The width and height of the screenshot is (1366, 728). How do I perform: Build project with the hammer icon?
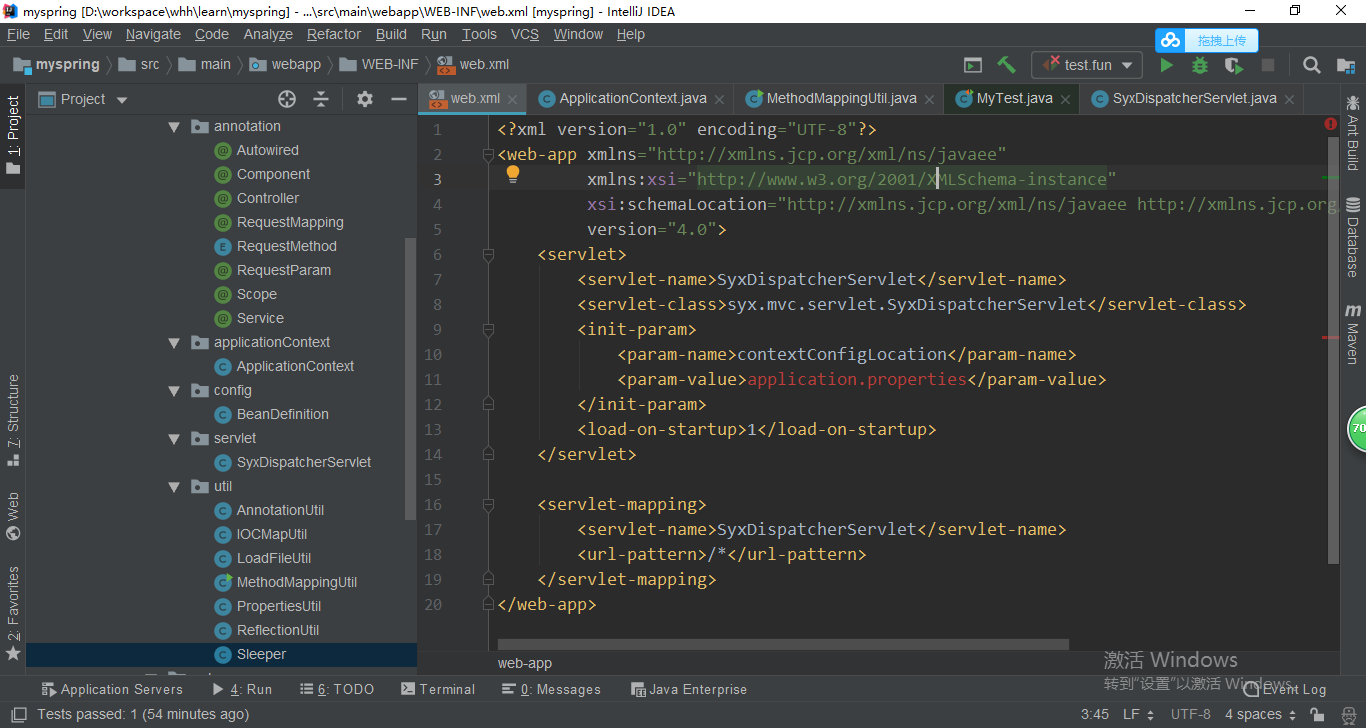(x=1006, y=65)
